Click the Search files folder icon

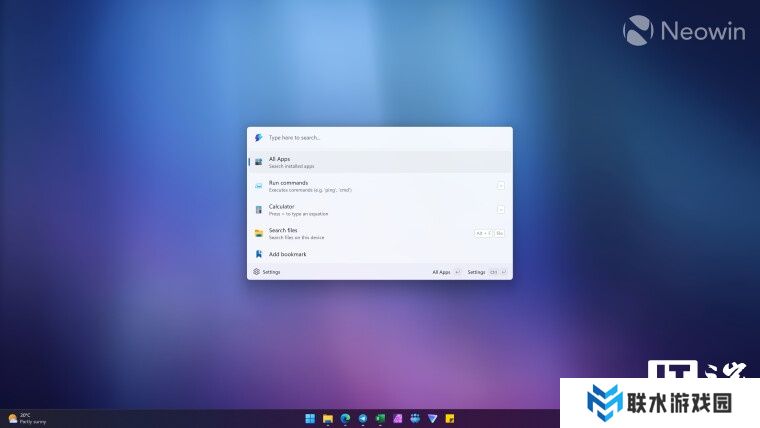[x=259, y=233]
